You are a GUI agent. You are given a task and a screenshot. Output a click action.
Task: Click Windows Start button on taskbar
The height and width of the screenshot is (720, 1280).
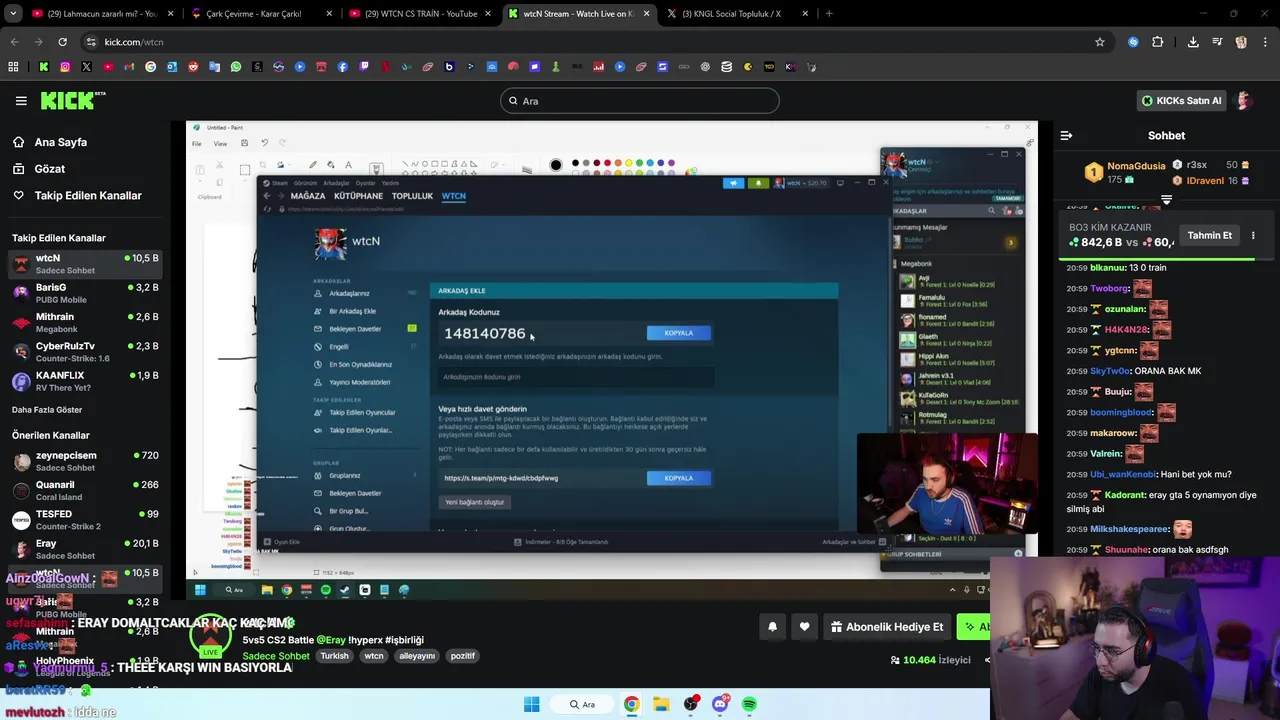click(531, 704)
